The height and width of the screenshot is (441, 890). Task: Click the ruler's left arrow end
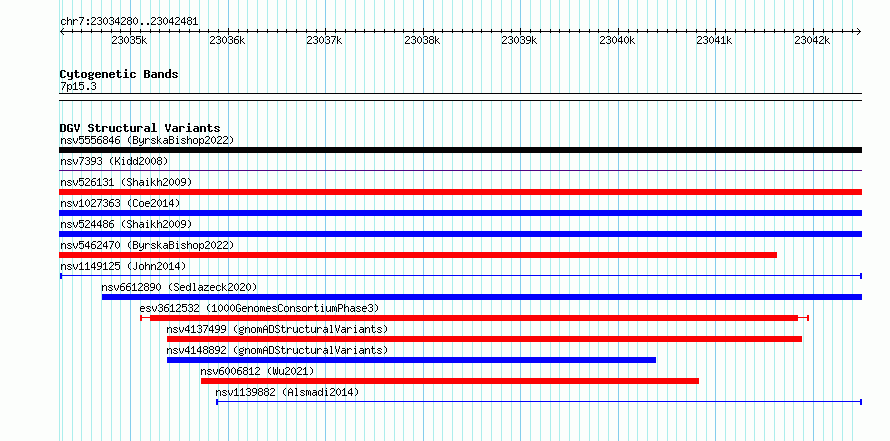(x=62, y=32)
